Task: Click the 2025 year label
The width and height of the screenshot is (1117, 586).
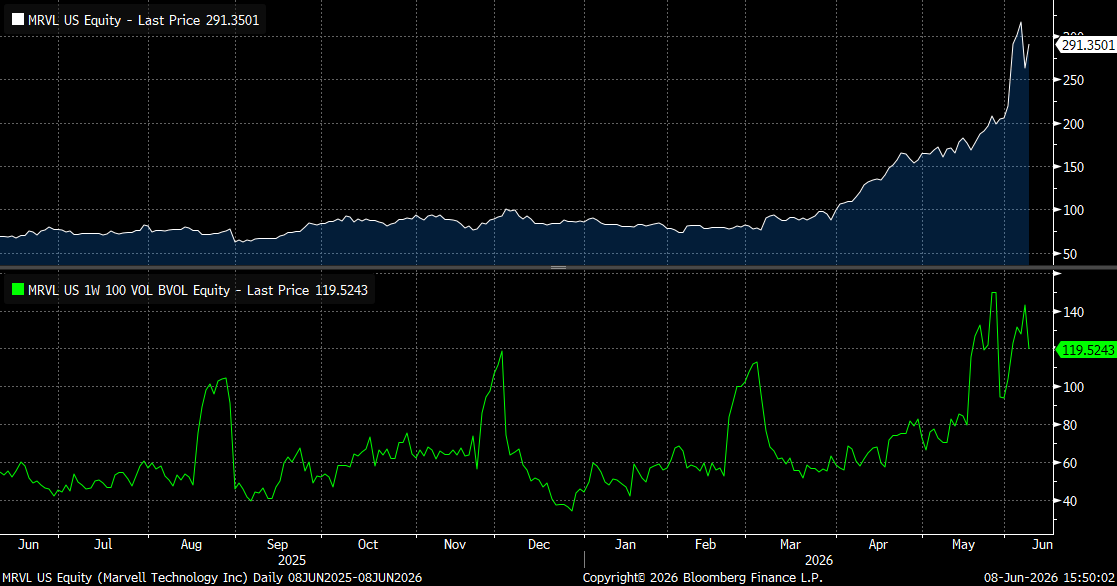Action: pyautogui.click(x=291, y=560)
